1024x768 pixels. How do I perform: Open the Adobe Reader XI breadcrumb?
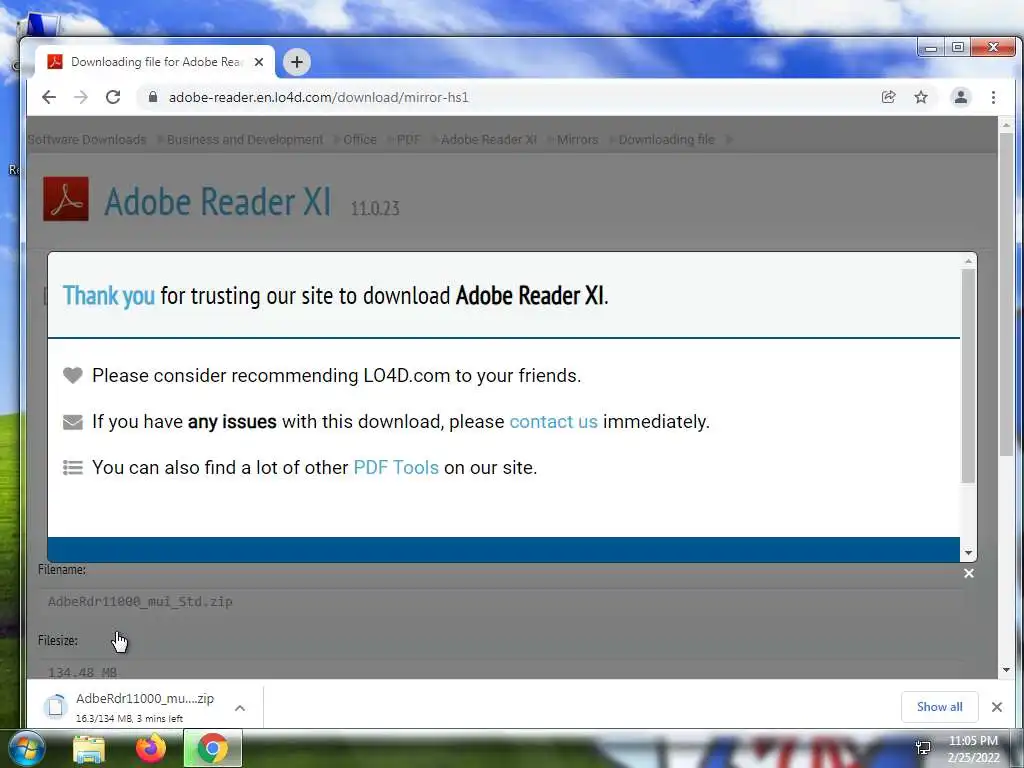coord(488,139)
